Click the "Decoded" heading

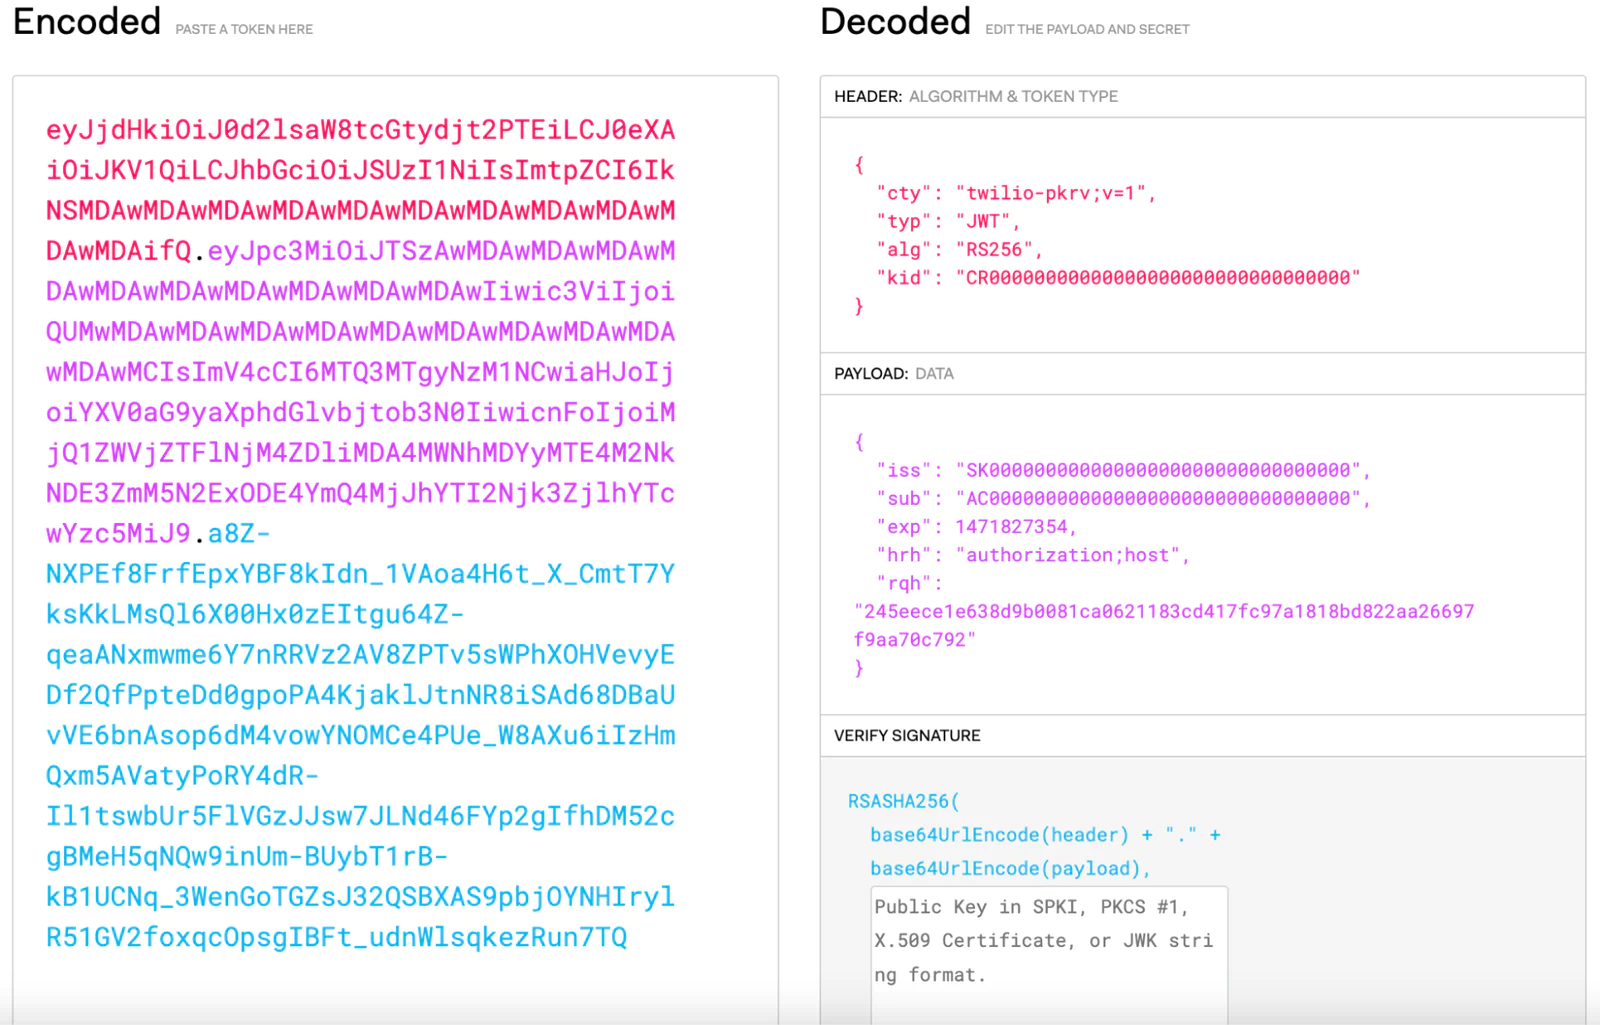[x=895, y=21]
